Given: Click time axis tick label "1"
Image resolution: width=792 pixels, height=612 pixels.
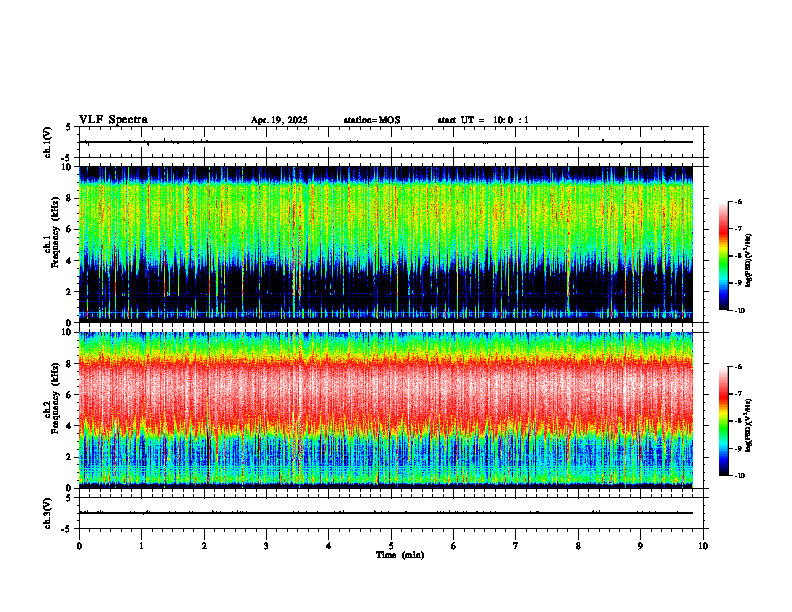Looking at the screenshot, I should (x=141, y=546).
